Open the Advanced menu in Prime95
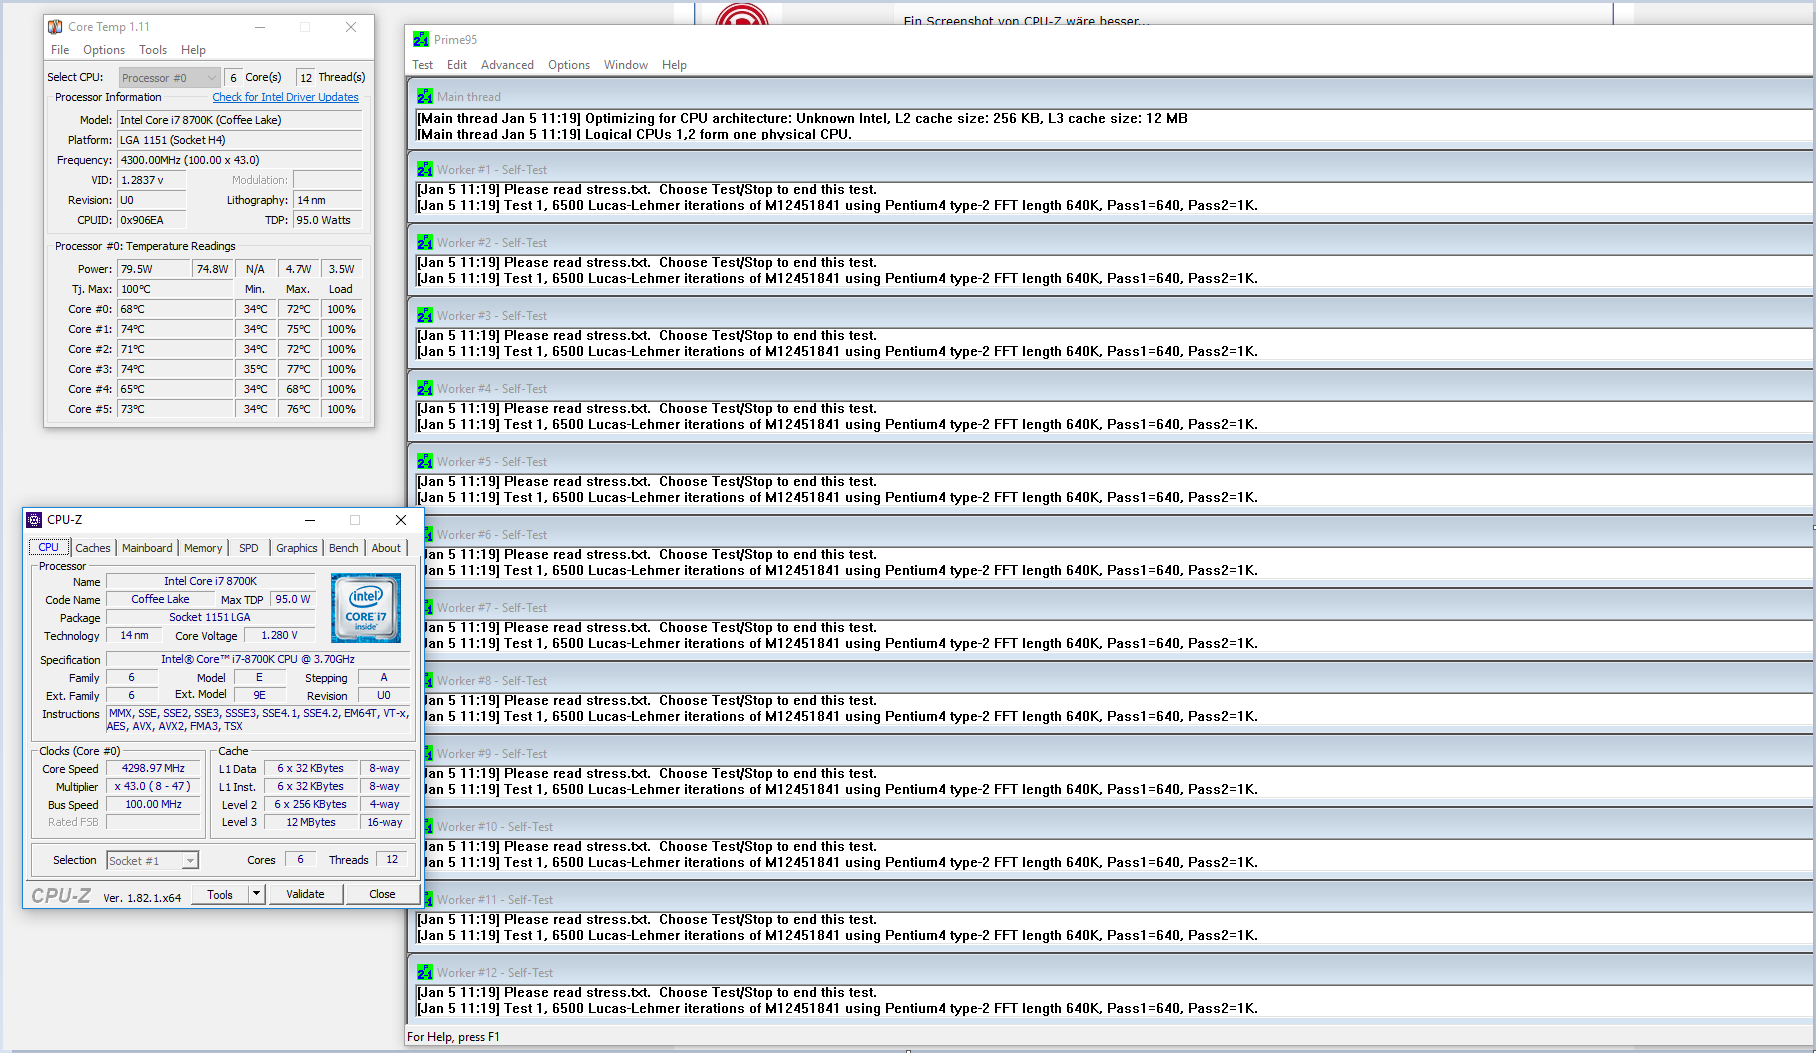 [507, 65]
